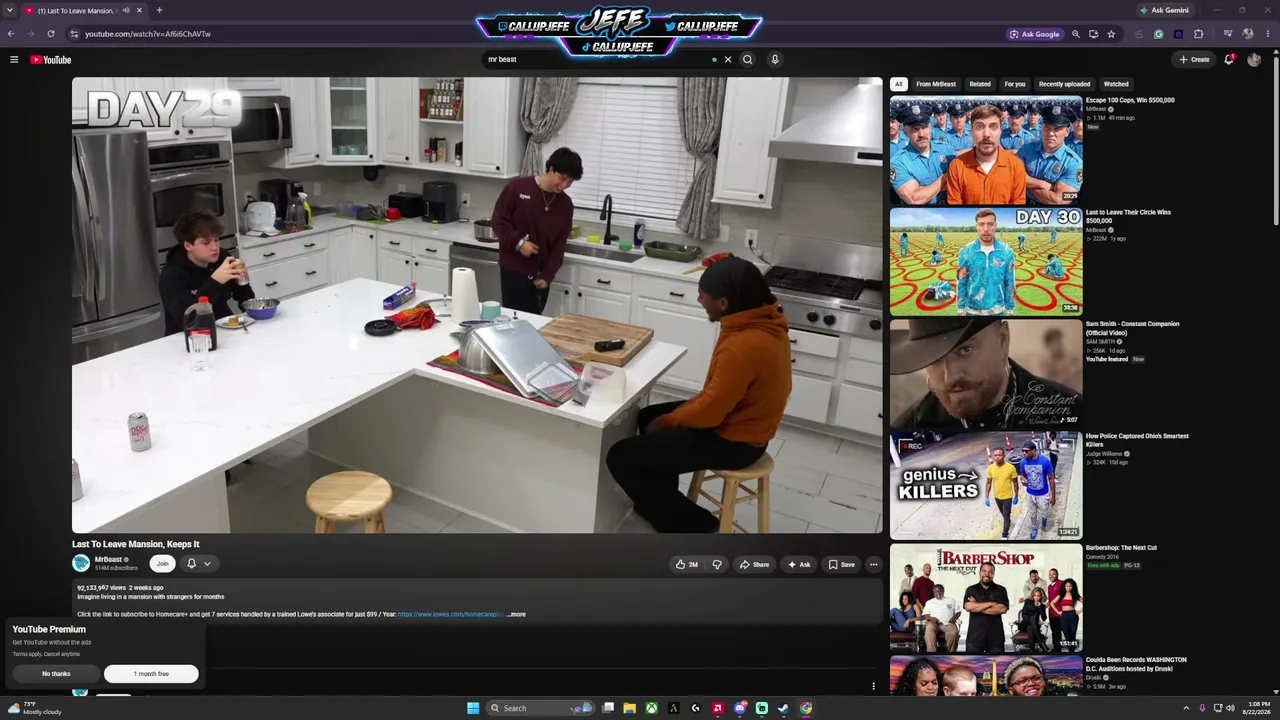The height and width of the screenshot is (720, 1280).
Task: Click the Ask button under the video
Action: pos(799,565)
